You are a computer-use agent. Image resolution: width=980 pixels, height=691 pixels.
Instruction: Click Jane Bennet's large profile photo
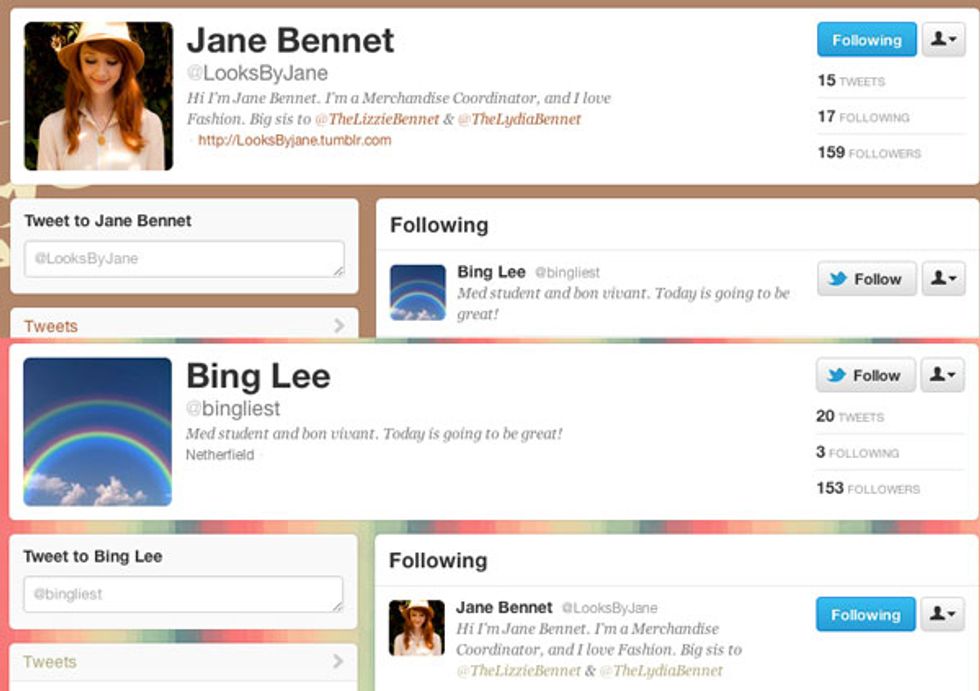[99, 96]
